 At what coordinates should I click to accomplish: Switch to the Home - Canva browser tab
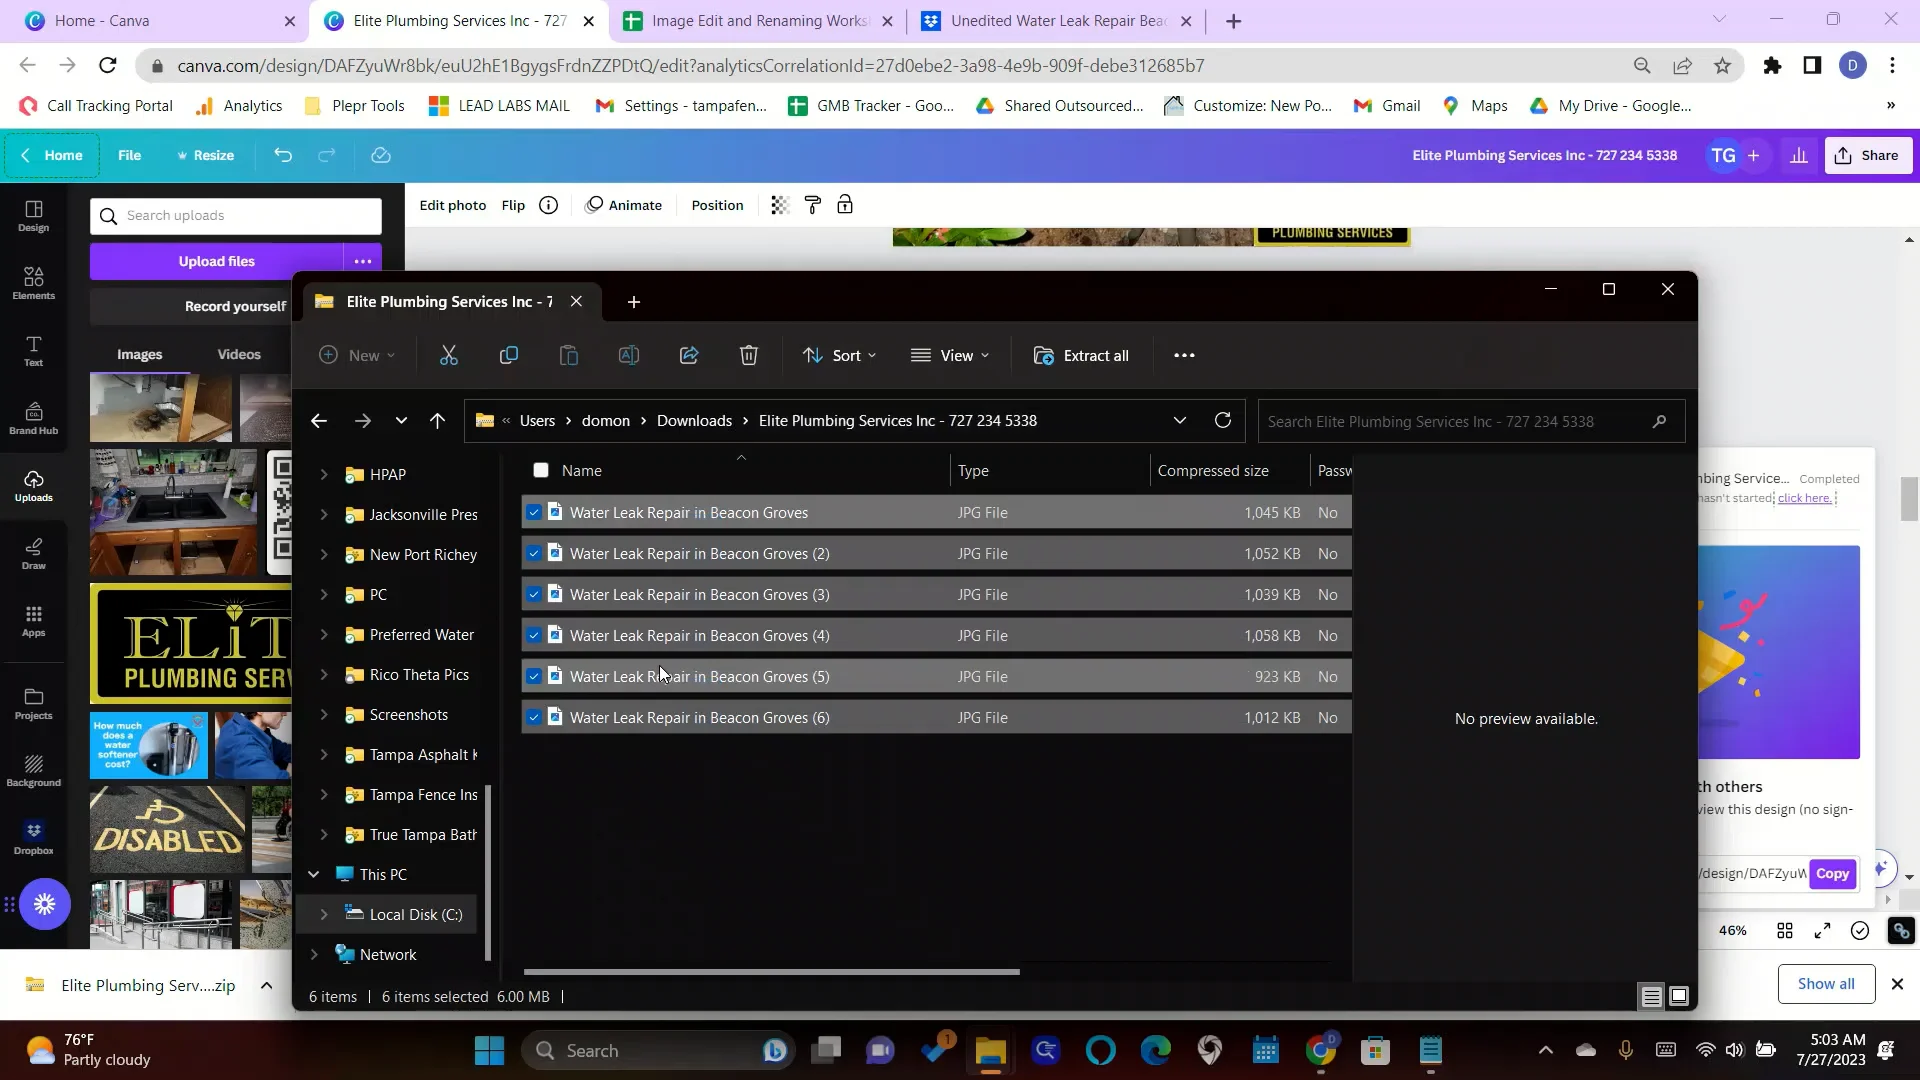(160, 20)
